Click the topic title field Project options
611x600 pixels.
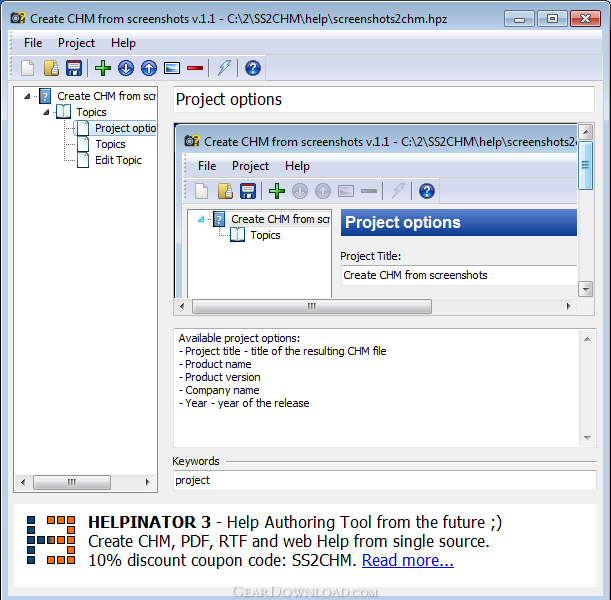[384, 99]
